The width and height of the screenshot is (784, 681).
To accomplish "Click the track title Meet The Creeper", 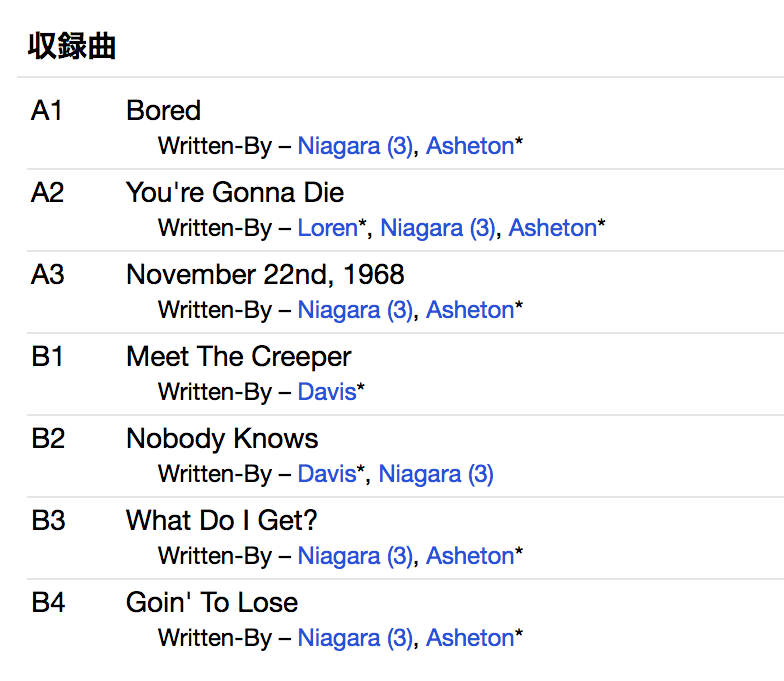I will [x=239, y=357].
